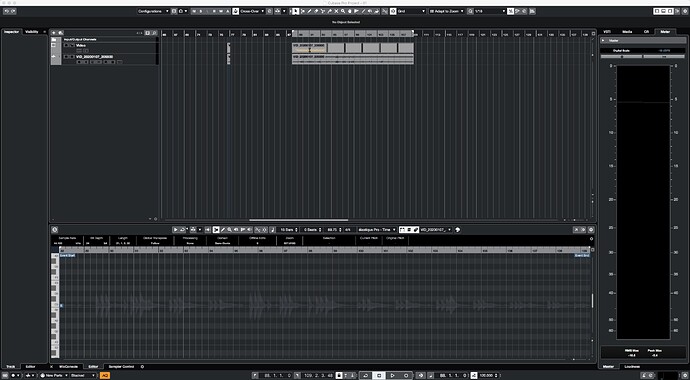Viewport: 690px width, 380px height.
Task: Open the clip selector dropdown in sample editor
Action: 436,229
